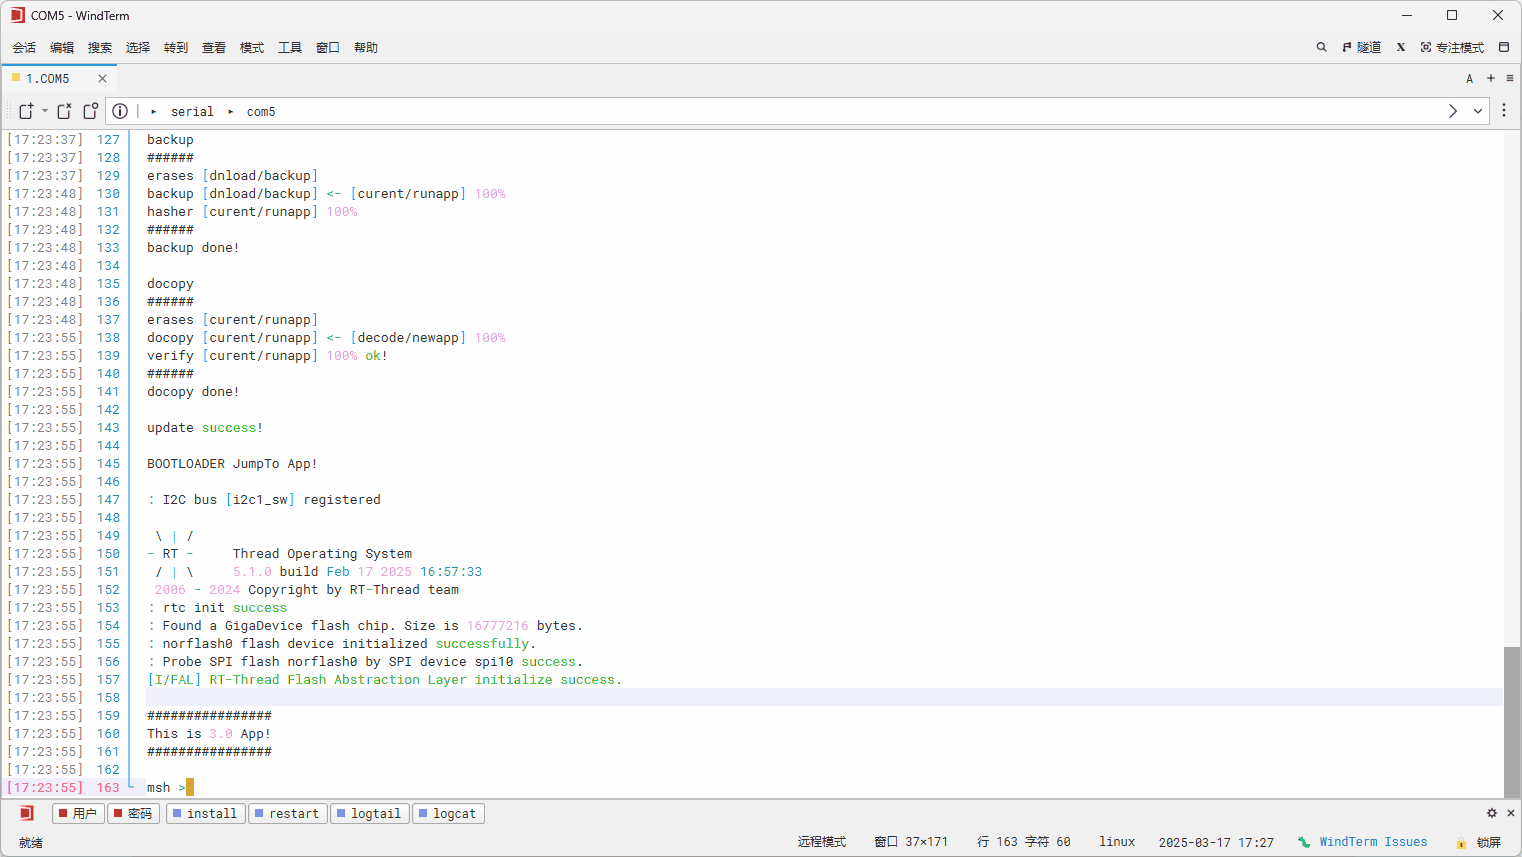Expand the new session dropdown arrow

pos(45,111)
